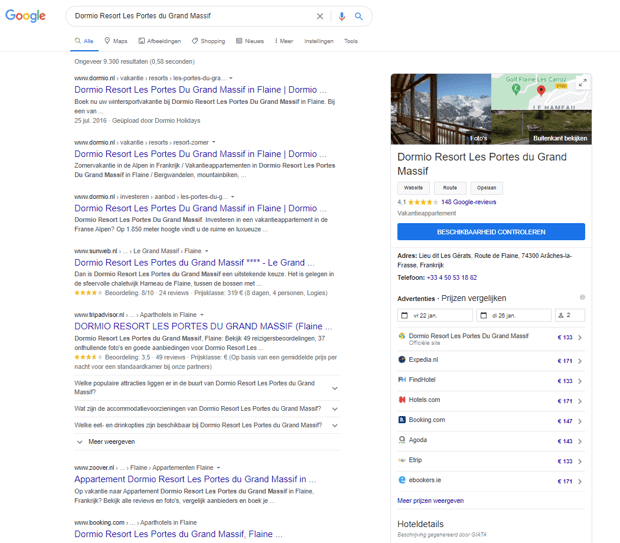Open ebookers.ie price chevron €171
620x543 pixels.
point(580,482)
